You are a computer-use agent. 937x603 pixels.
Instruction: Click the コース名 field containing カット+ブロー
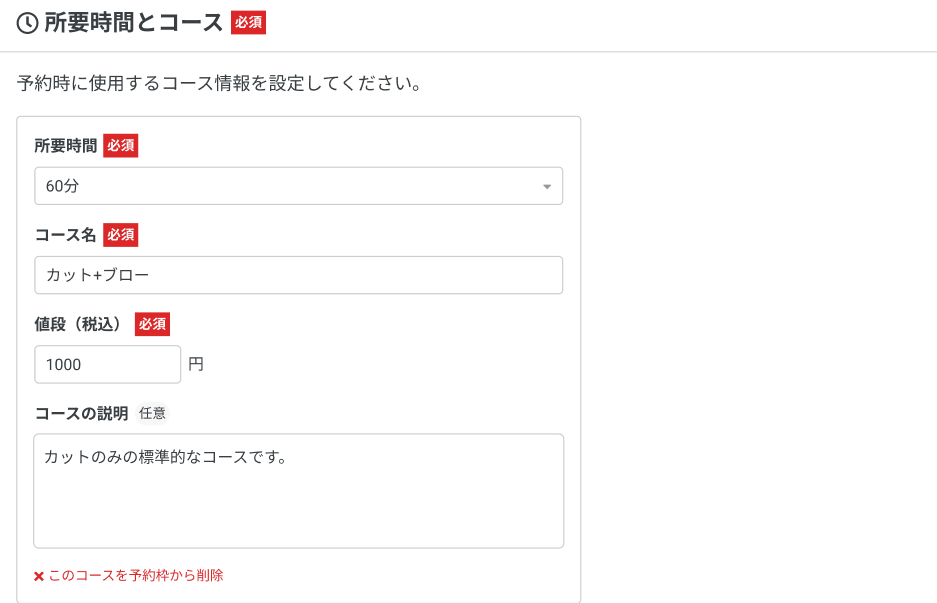298,275
